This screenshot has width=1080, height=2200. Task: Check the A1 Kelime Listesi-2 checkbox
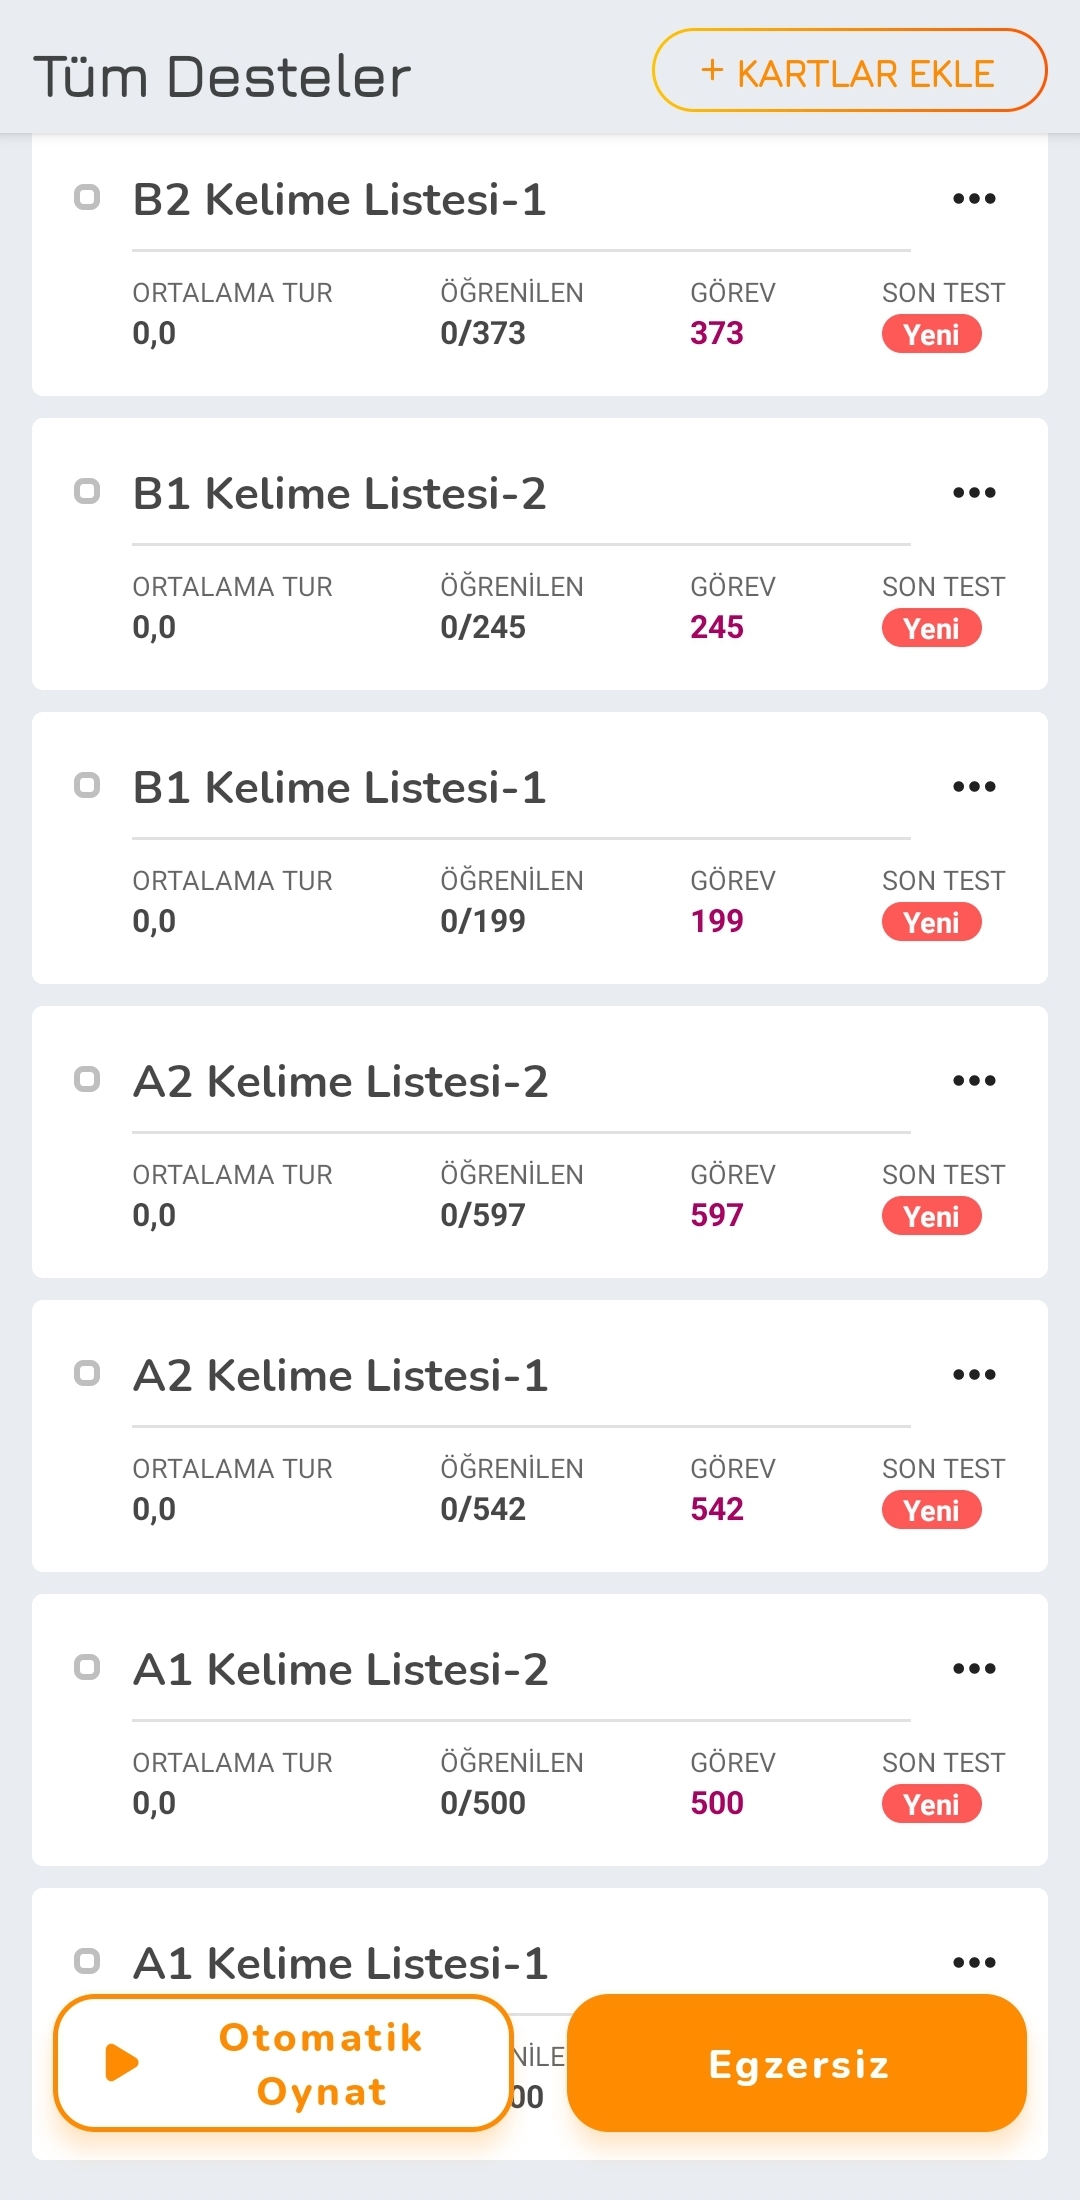pyautogui.click(x=88, y=1667)
